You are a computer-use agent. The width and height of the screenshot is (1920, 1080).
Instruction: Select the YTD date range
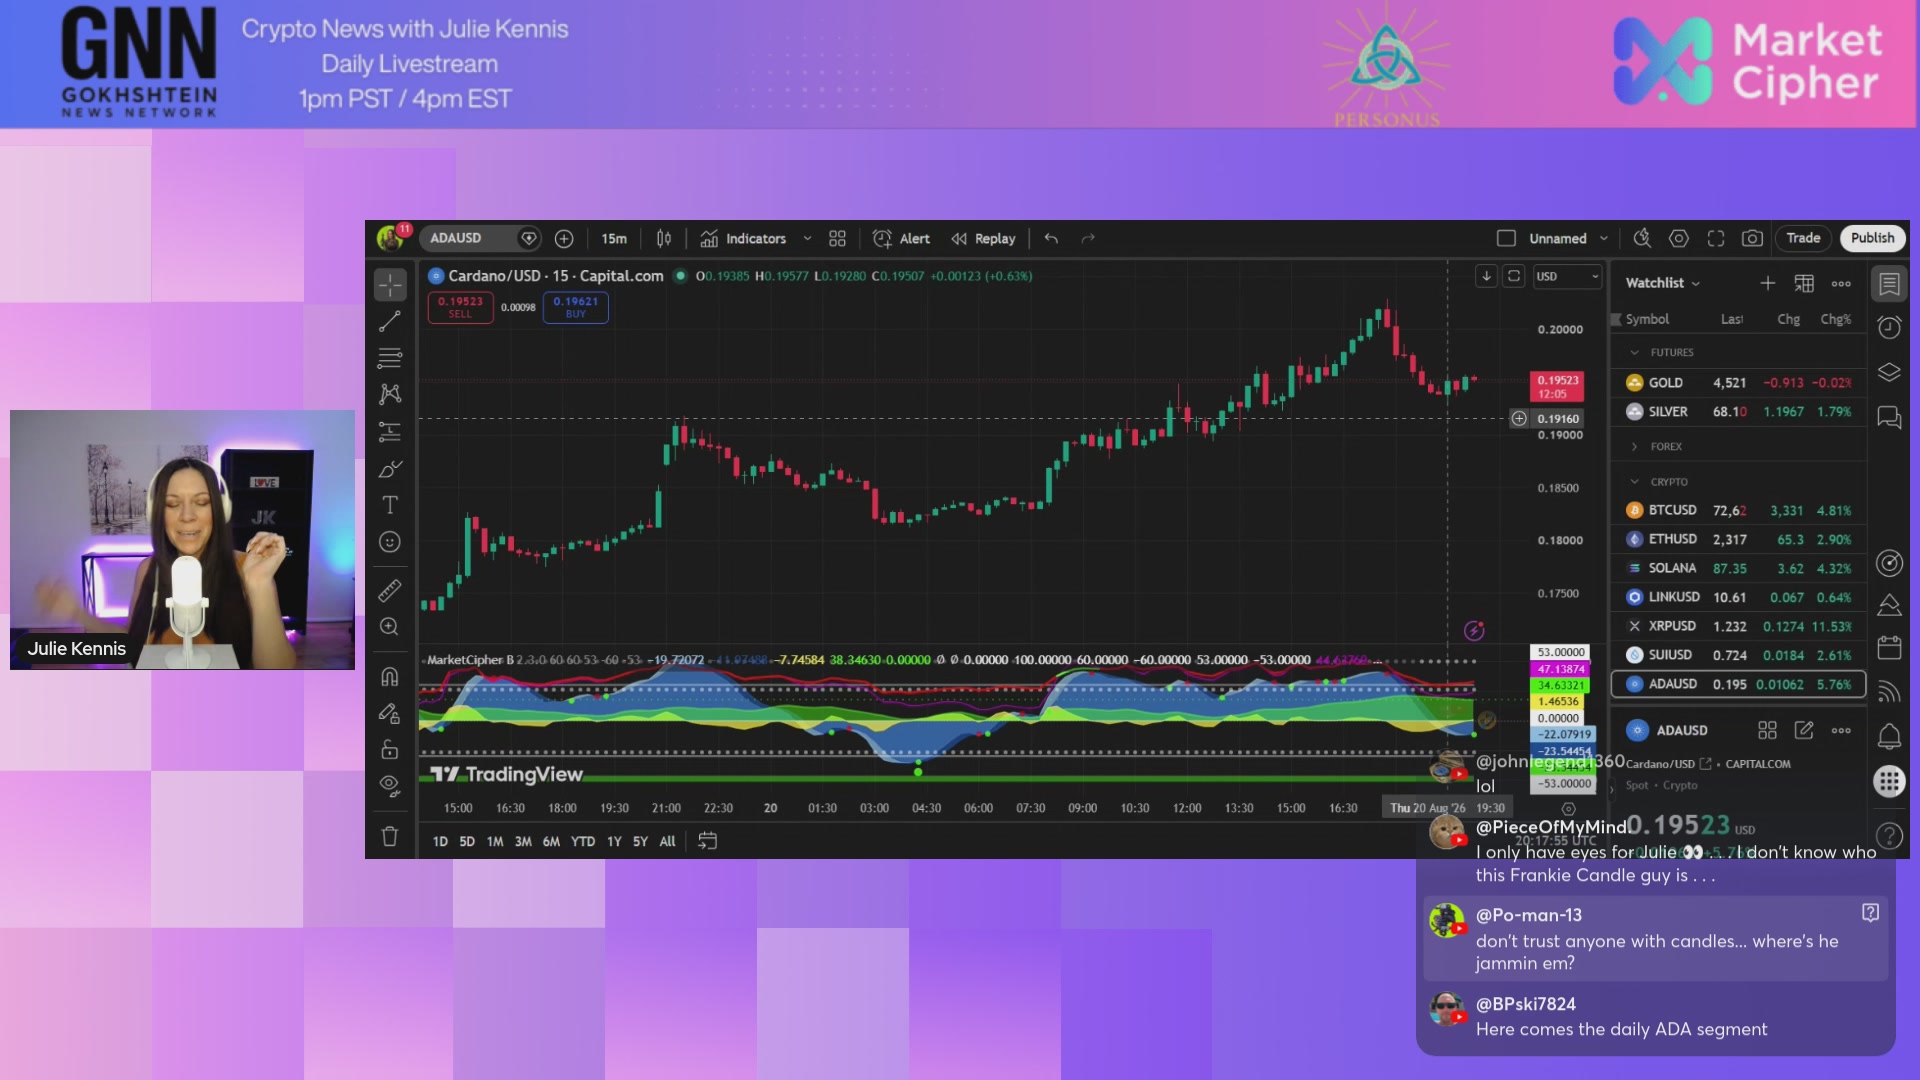click(583, 842)
